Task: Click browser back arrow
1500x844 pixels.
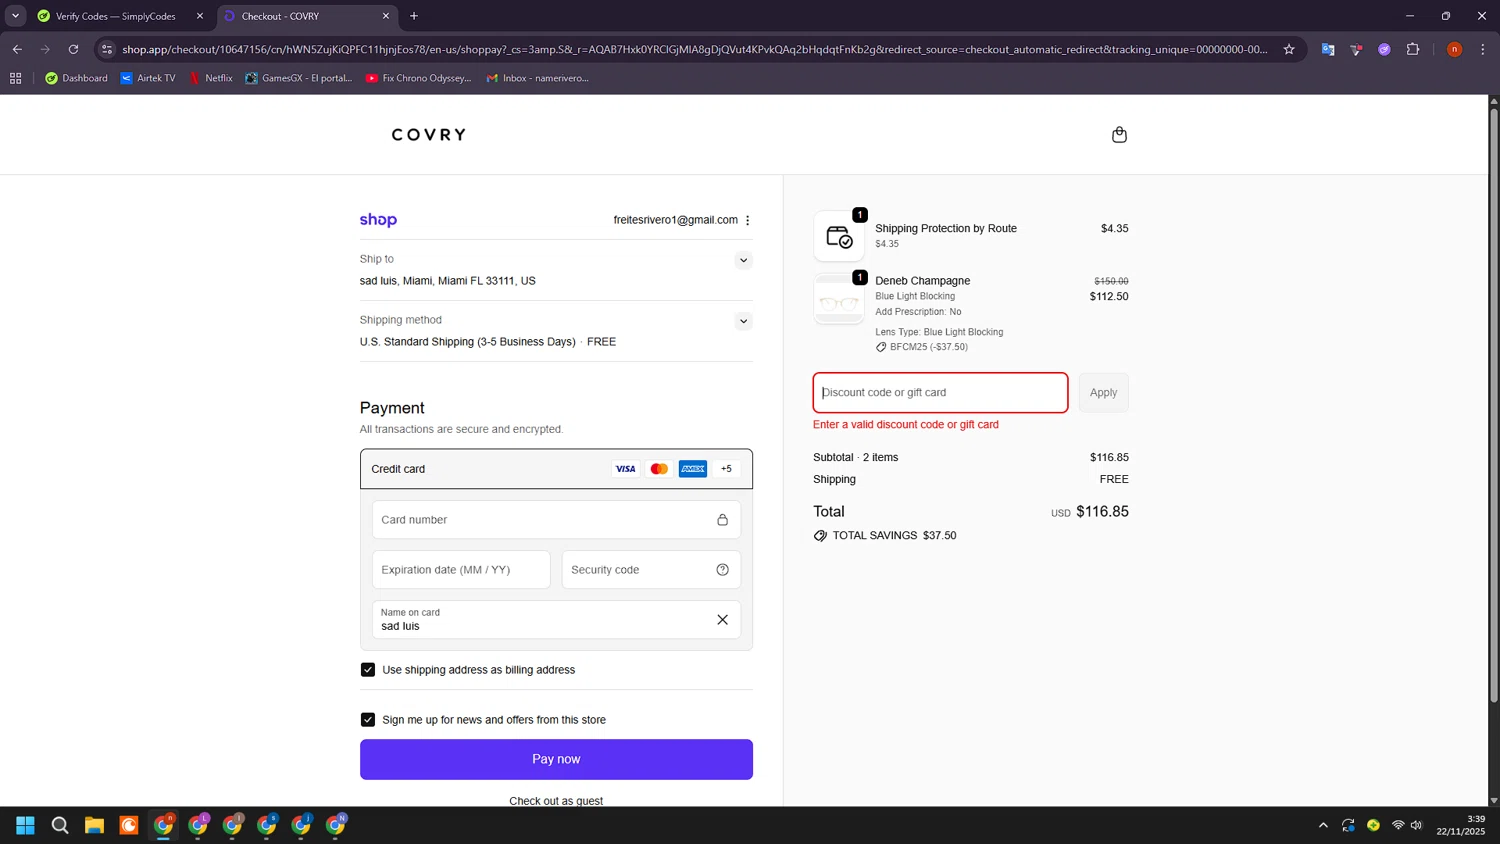Action: (17, 49)
